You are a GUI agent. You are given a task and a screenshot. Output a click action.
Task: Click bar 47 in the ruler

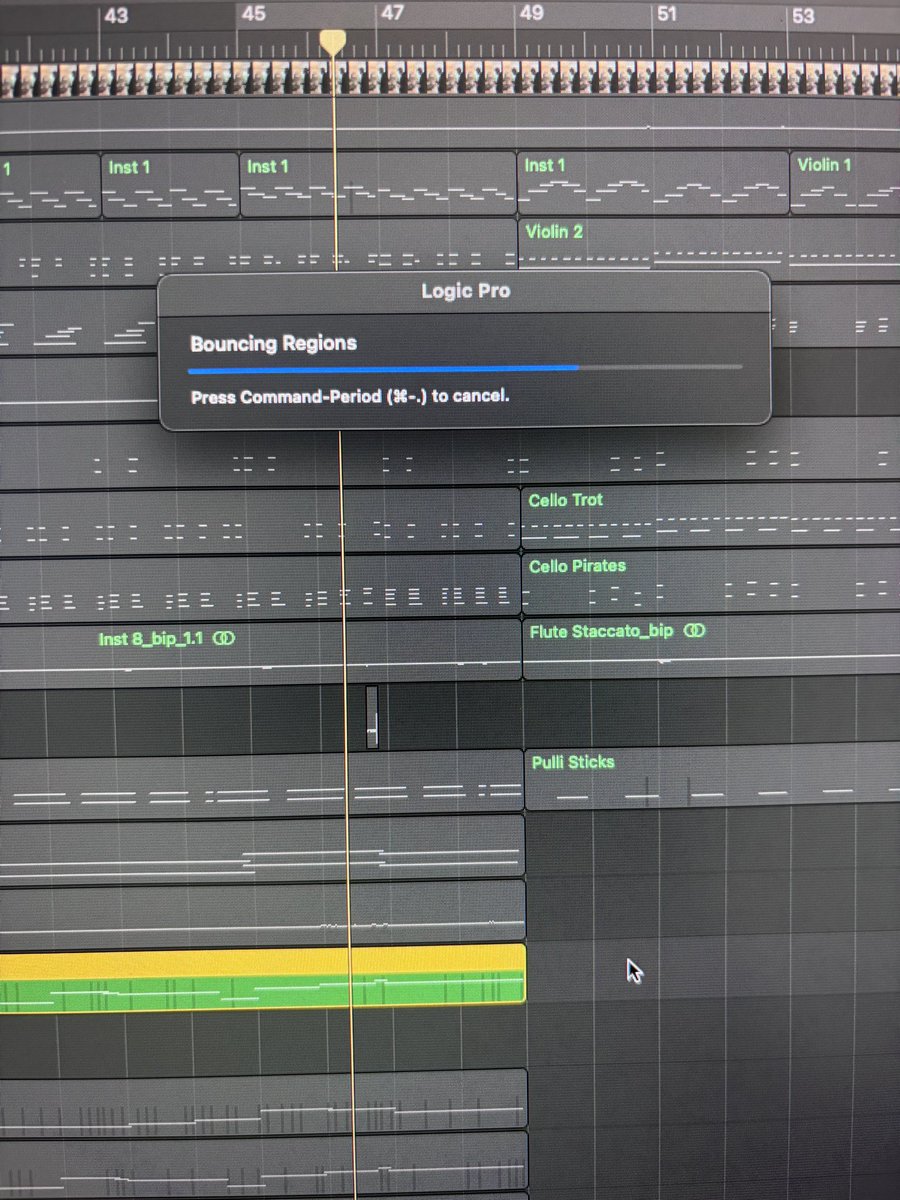tap(393, 13)
